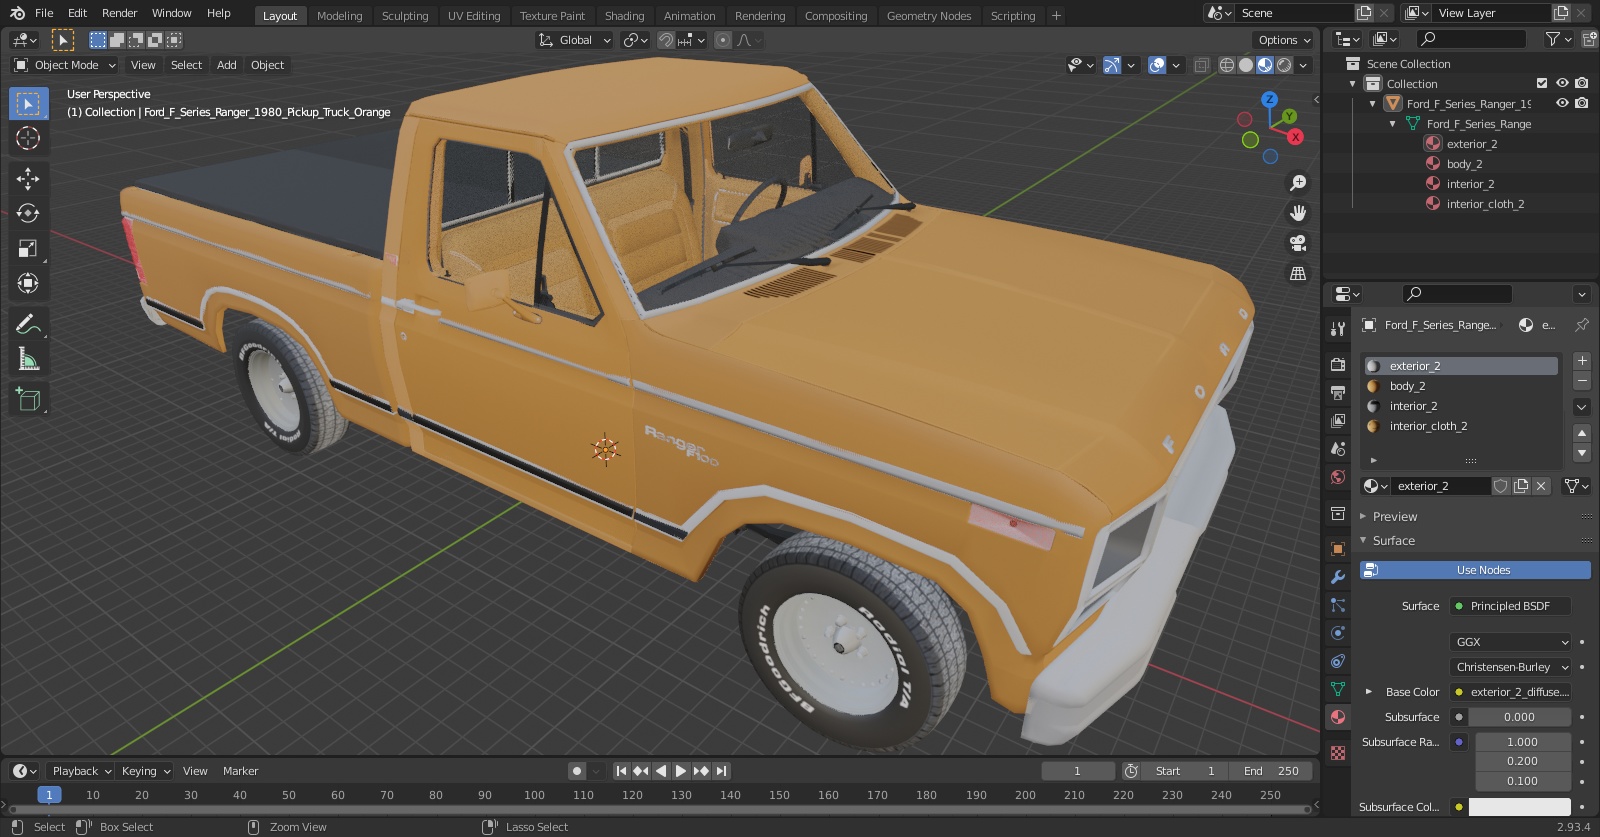Jump to the end frame

tap(721, 771)
